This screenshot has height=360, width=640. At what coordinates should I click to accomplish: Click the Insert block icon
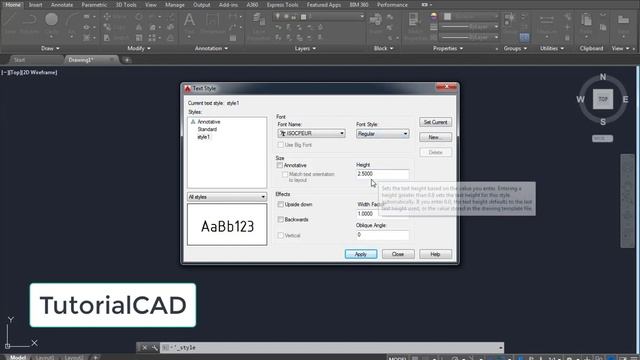(x=376, y=20)
